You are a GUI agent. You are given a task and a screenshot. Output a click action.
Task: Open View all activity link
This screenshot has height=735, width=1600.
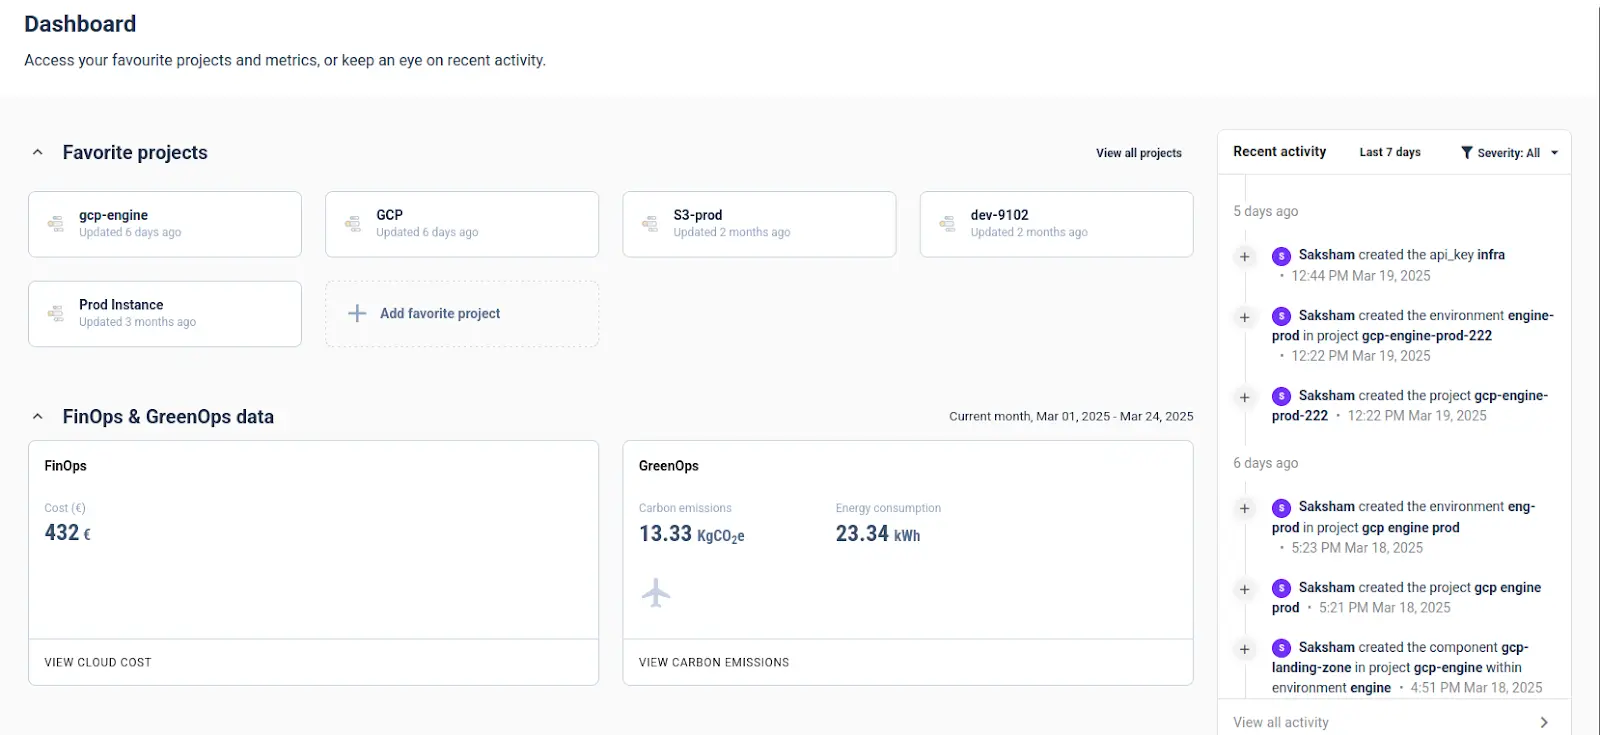[x=1281, y=722]
